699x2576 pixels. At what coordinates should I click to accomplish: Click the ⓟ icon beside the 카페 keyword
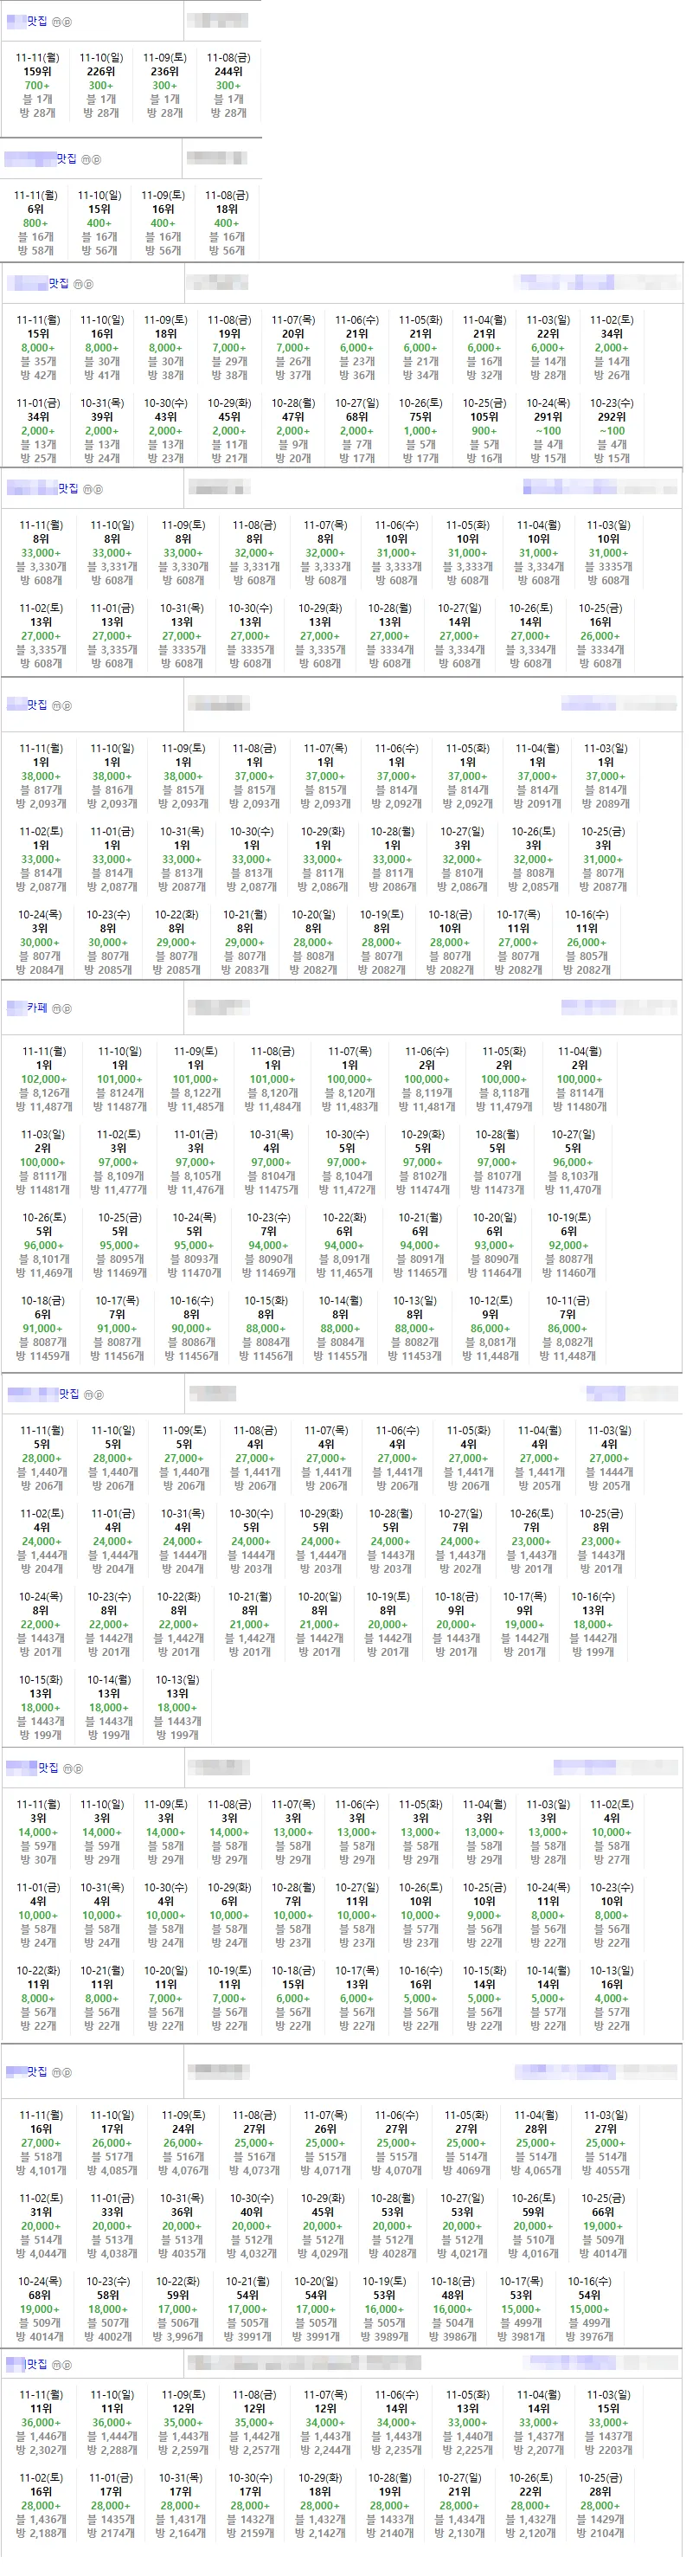click(67, 1008)
